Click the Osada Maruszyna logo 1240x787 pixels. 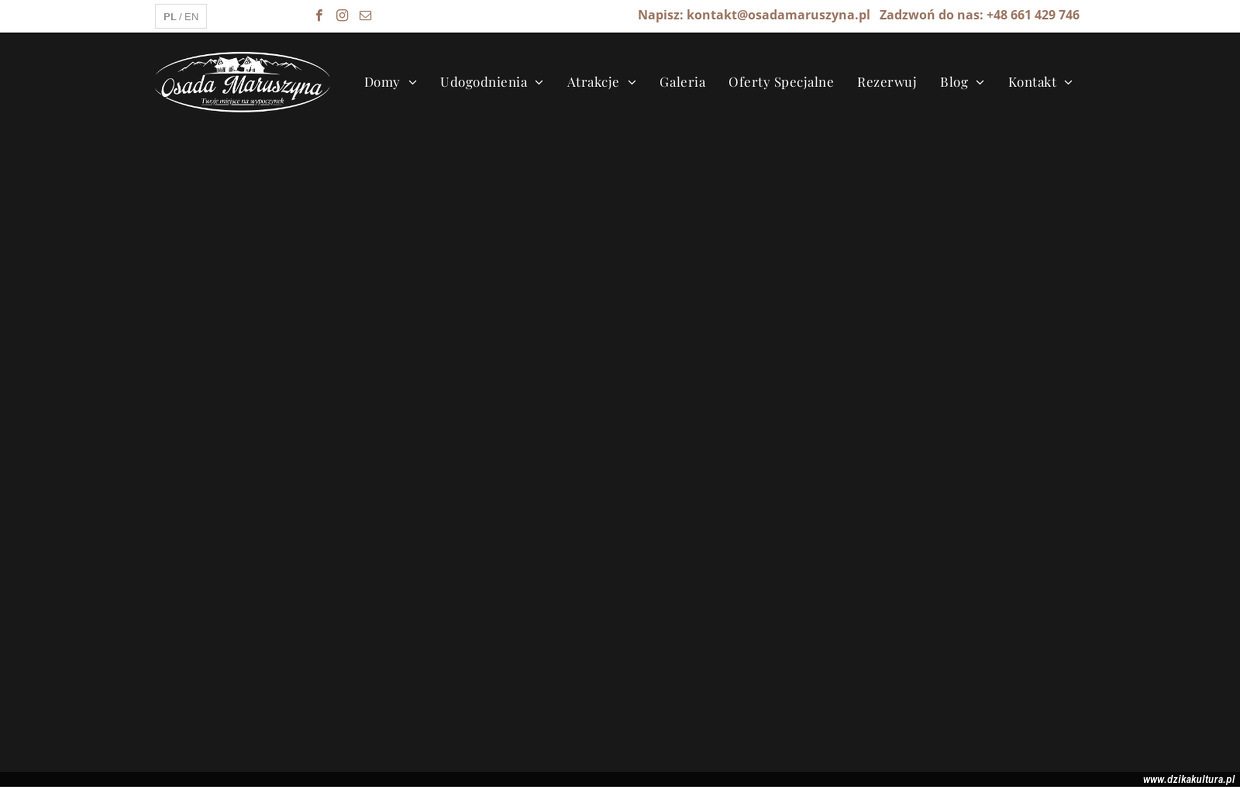coord(243,82)
